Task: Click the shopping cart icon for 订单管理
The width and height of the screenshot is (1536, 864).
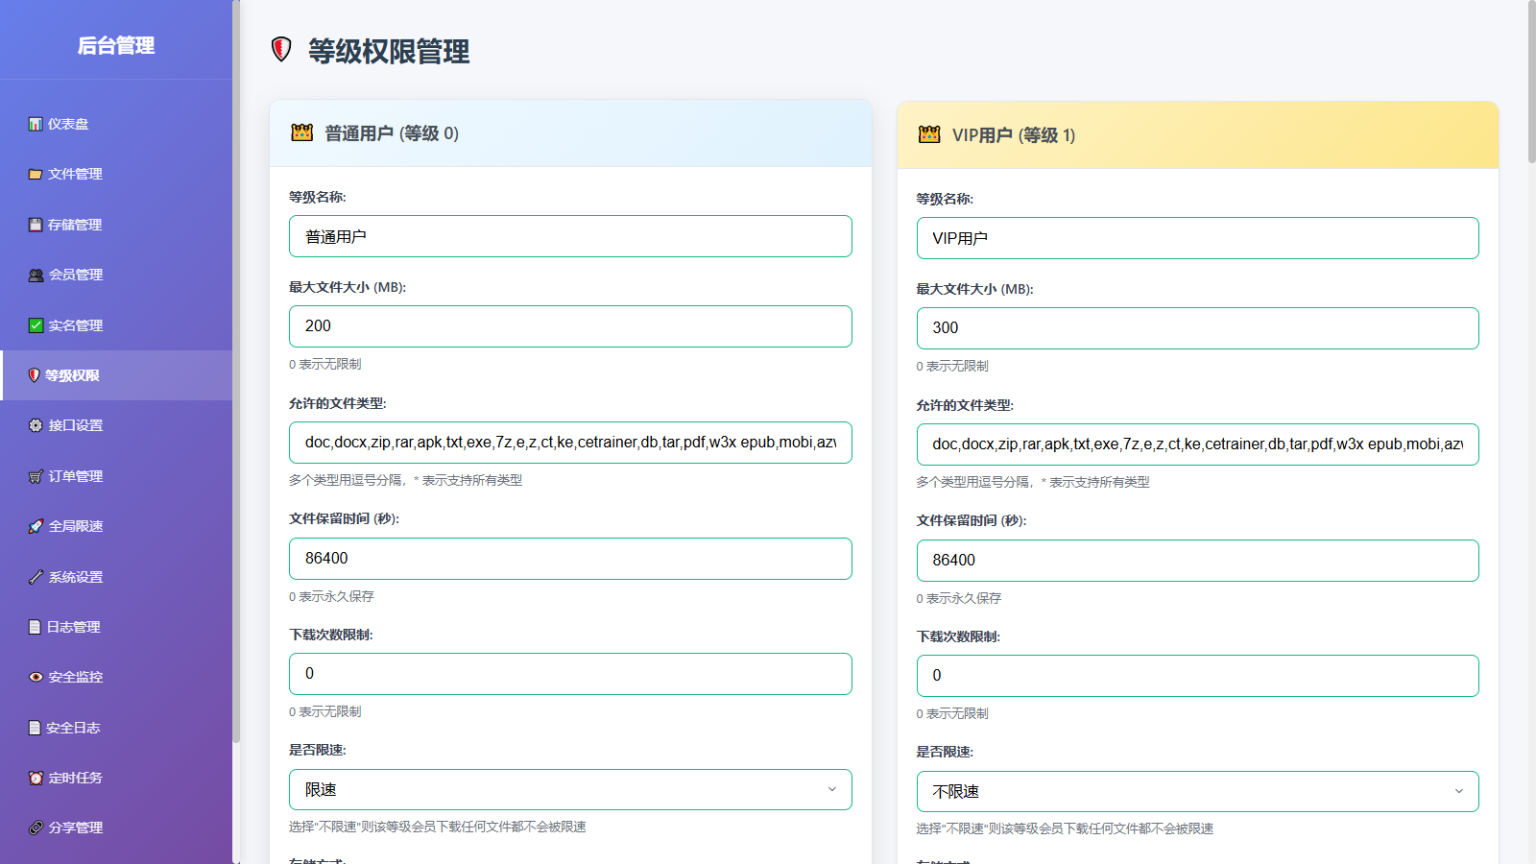Action: (36, 476)
